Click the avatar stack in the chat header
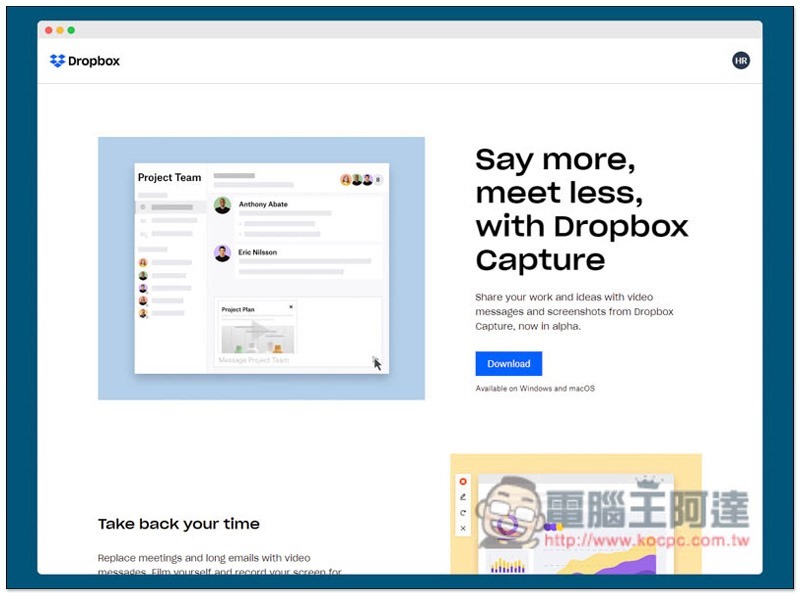The image size is (800, 596). (x=358, y=178)
